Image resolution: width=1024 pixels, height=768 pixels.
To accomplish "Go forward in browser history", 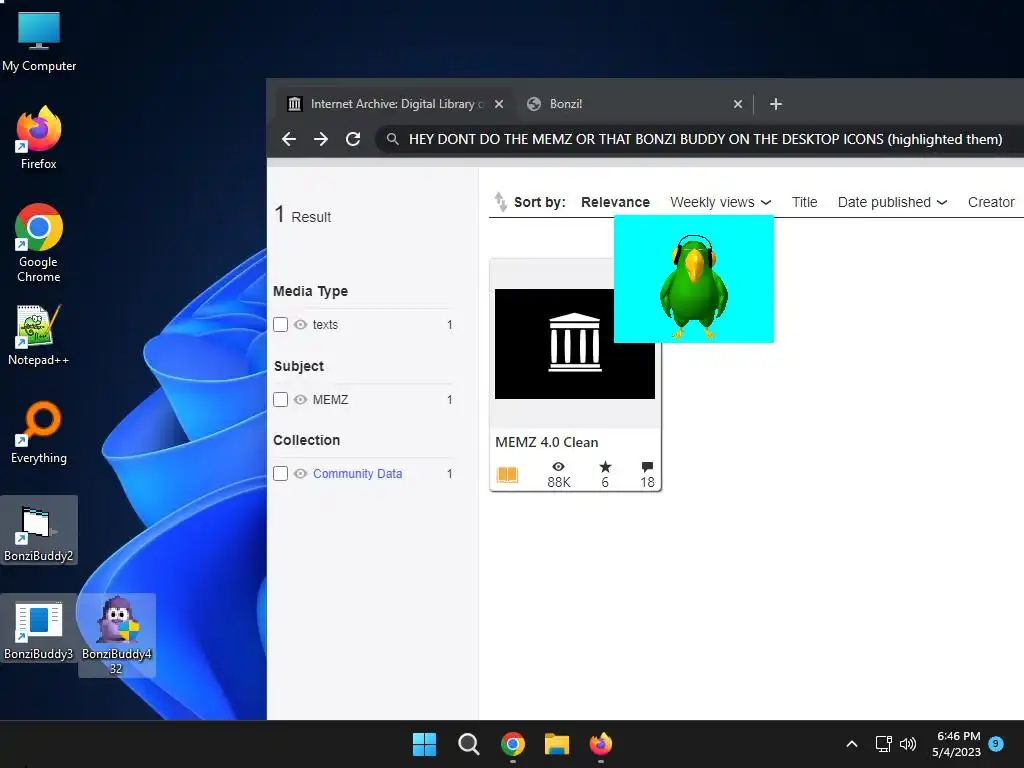I will click(321, 139).
